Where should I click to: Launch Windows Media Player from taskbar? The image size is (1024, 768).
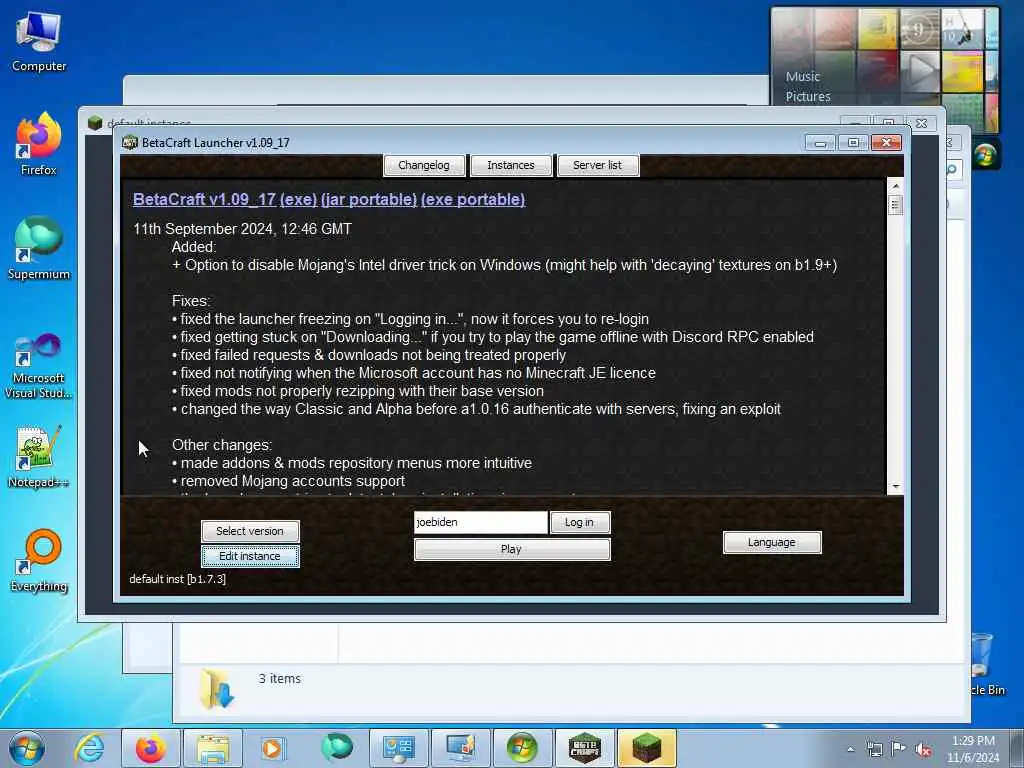(273, 748)
